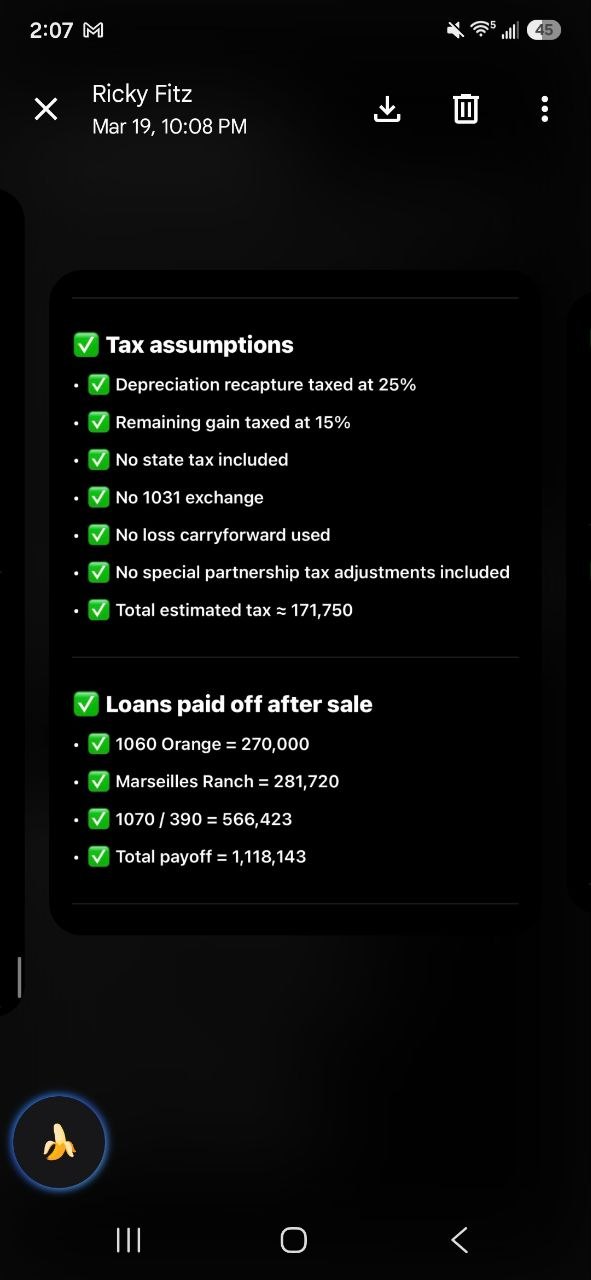Close the attachment viewer with X icon
The height and width of the screenshot is (1280, 591).
pos(46,109)
